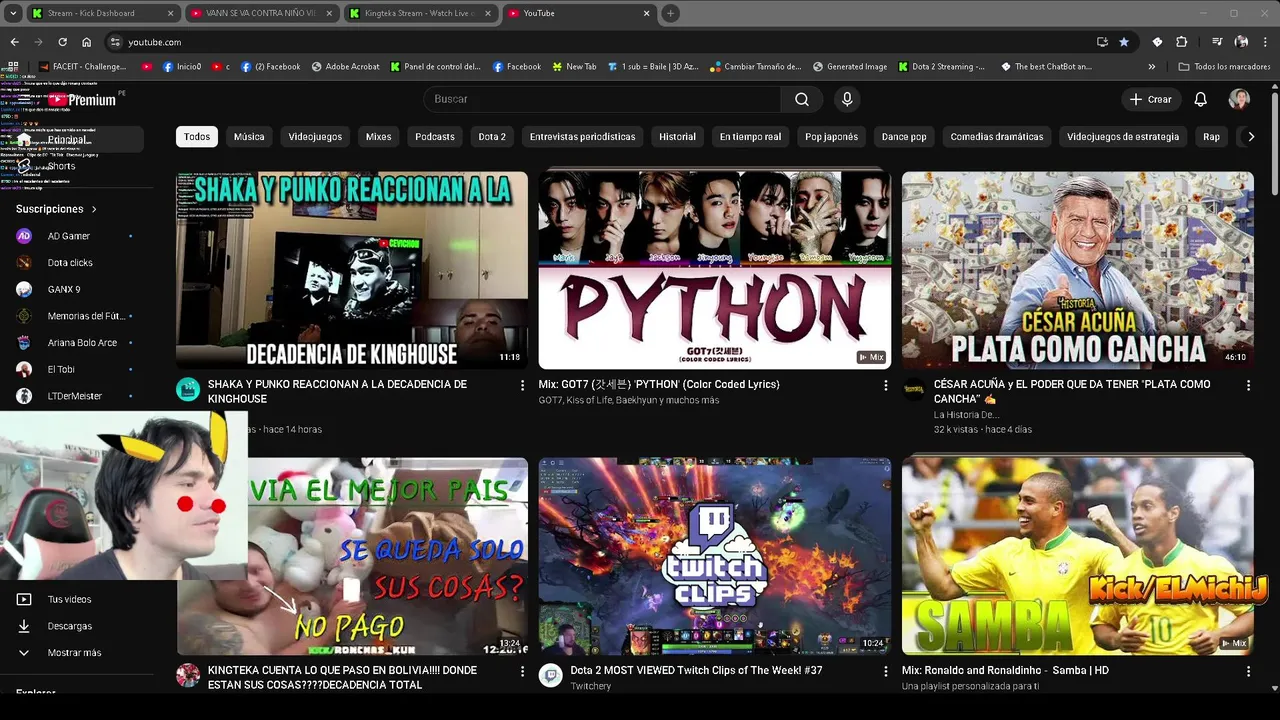Click the browser home icon
The height and width of the screenshot is (720, 1280).
86,42
